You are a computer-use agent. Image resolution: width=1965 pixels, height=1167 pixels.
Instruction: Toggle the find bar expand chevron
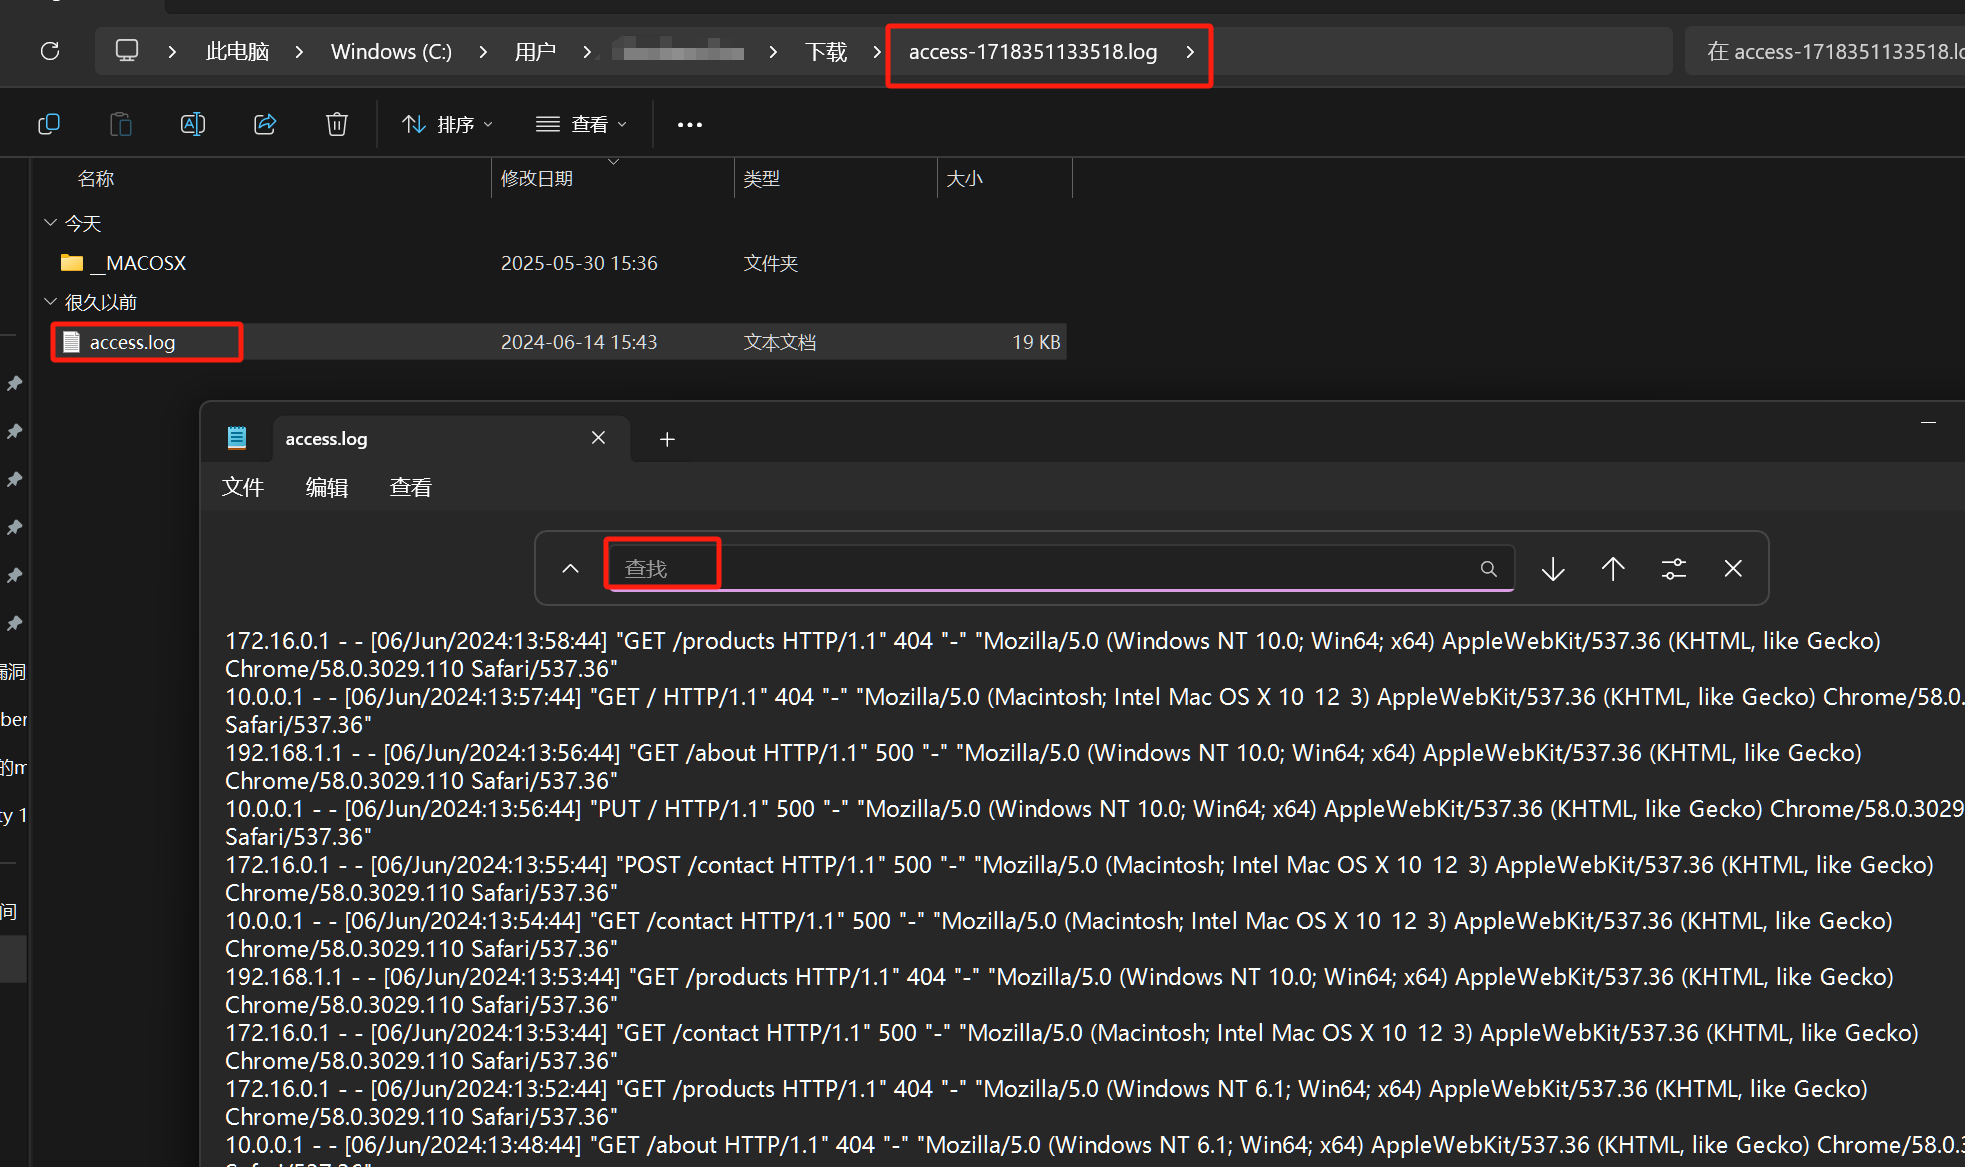pos(570,569)
